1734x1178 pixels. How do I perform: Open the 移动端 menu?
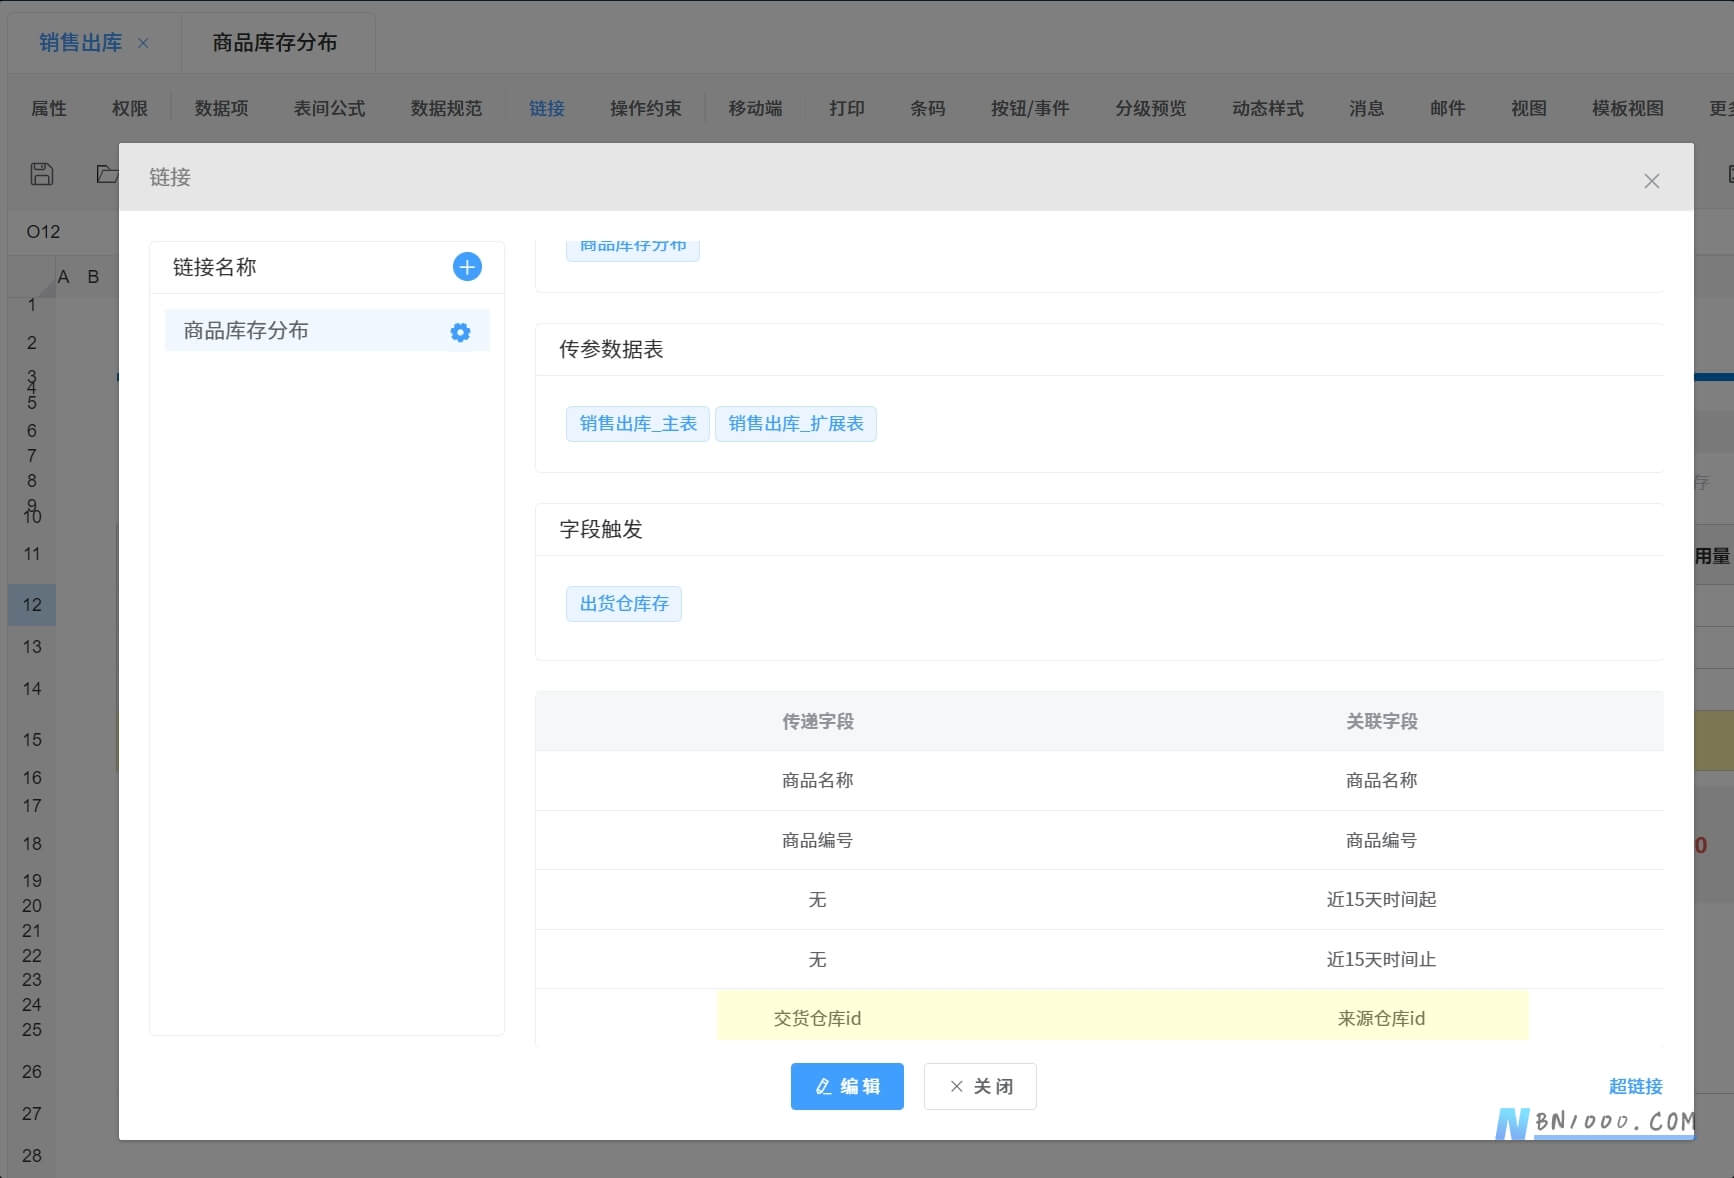click(x=755, y=108)
